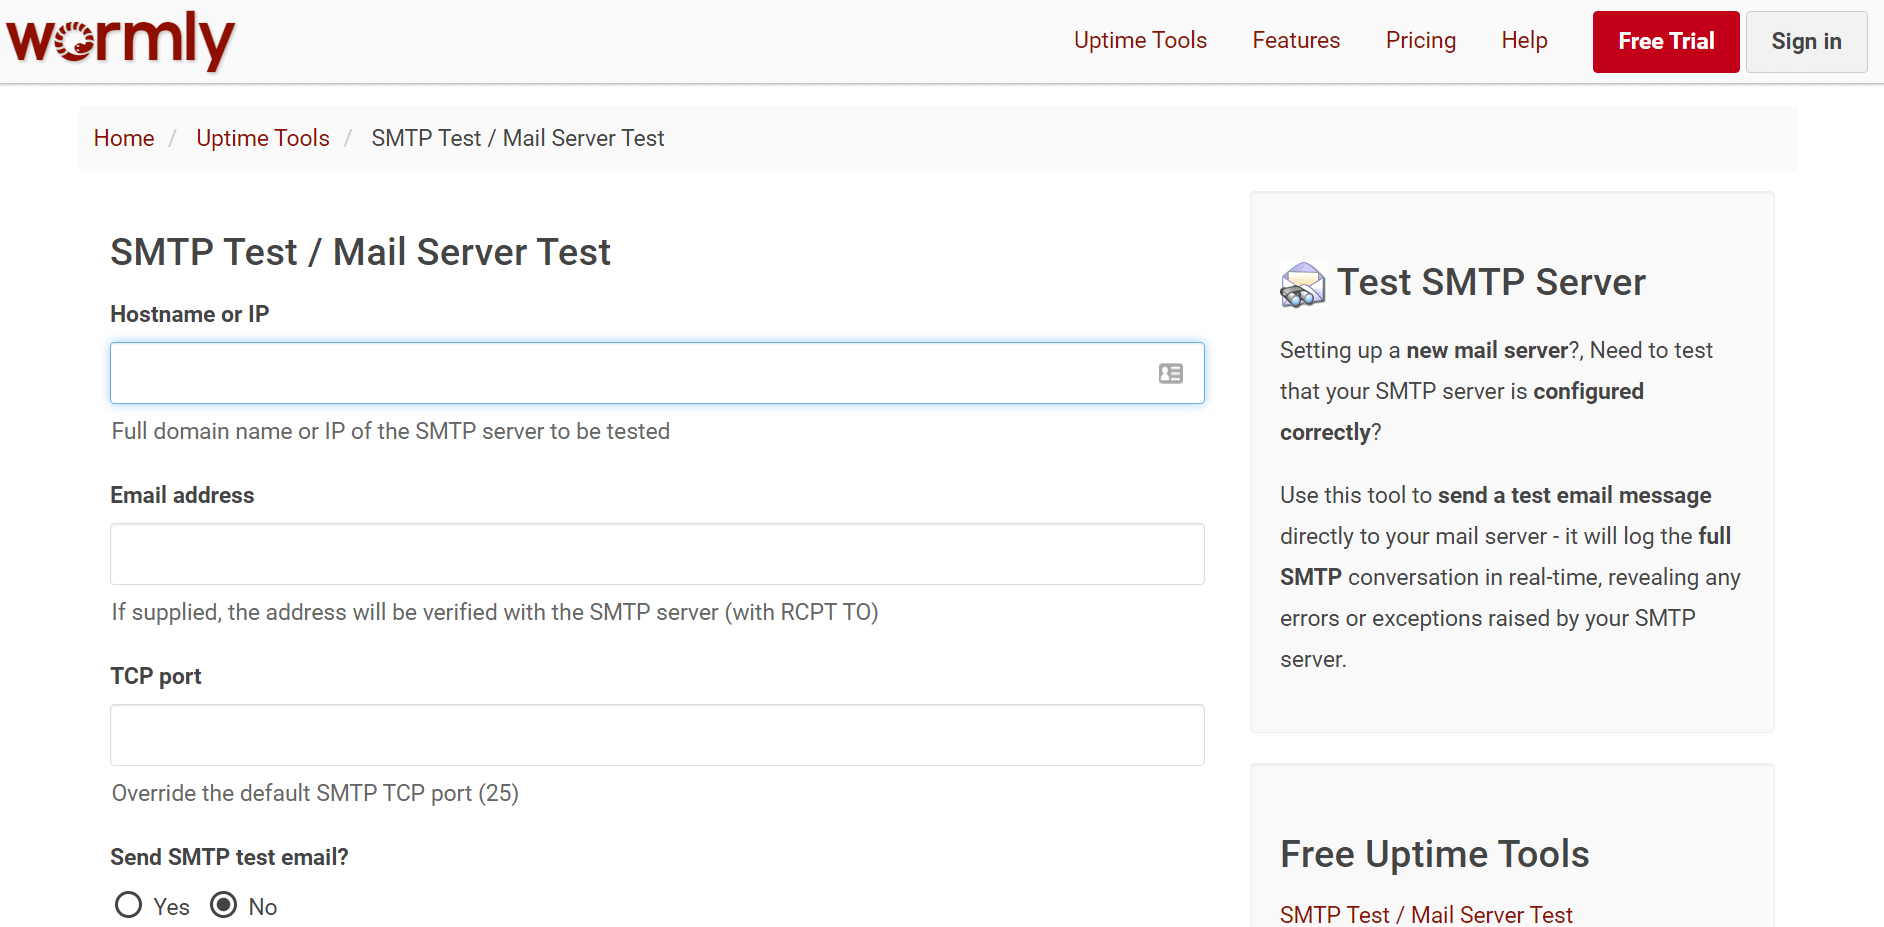Click the SMTP Test breadcrumb label
The height and width of the screenshot is (927, 1884).
518,138
